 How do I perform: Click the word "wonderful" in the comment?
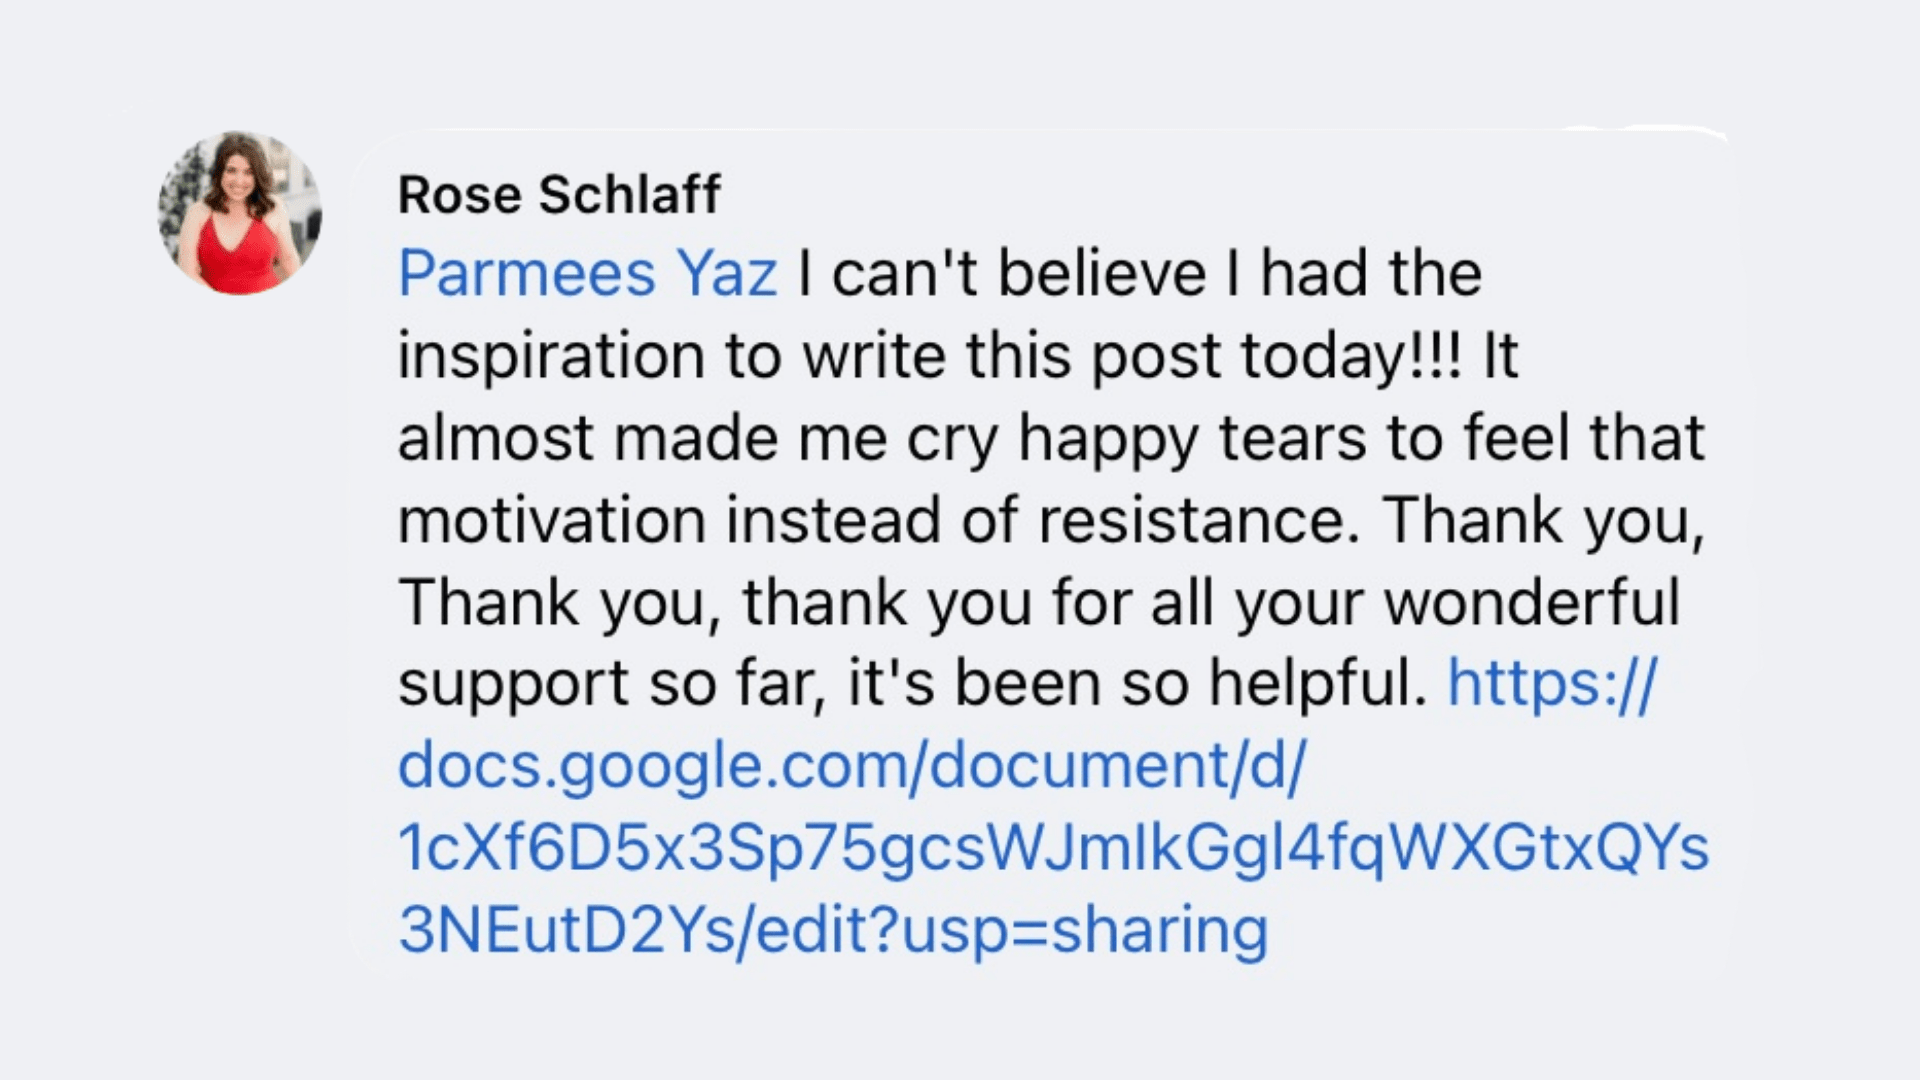tap(1532, 602)
